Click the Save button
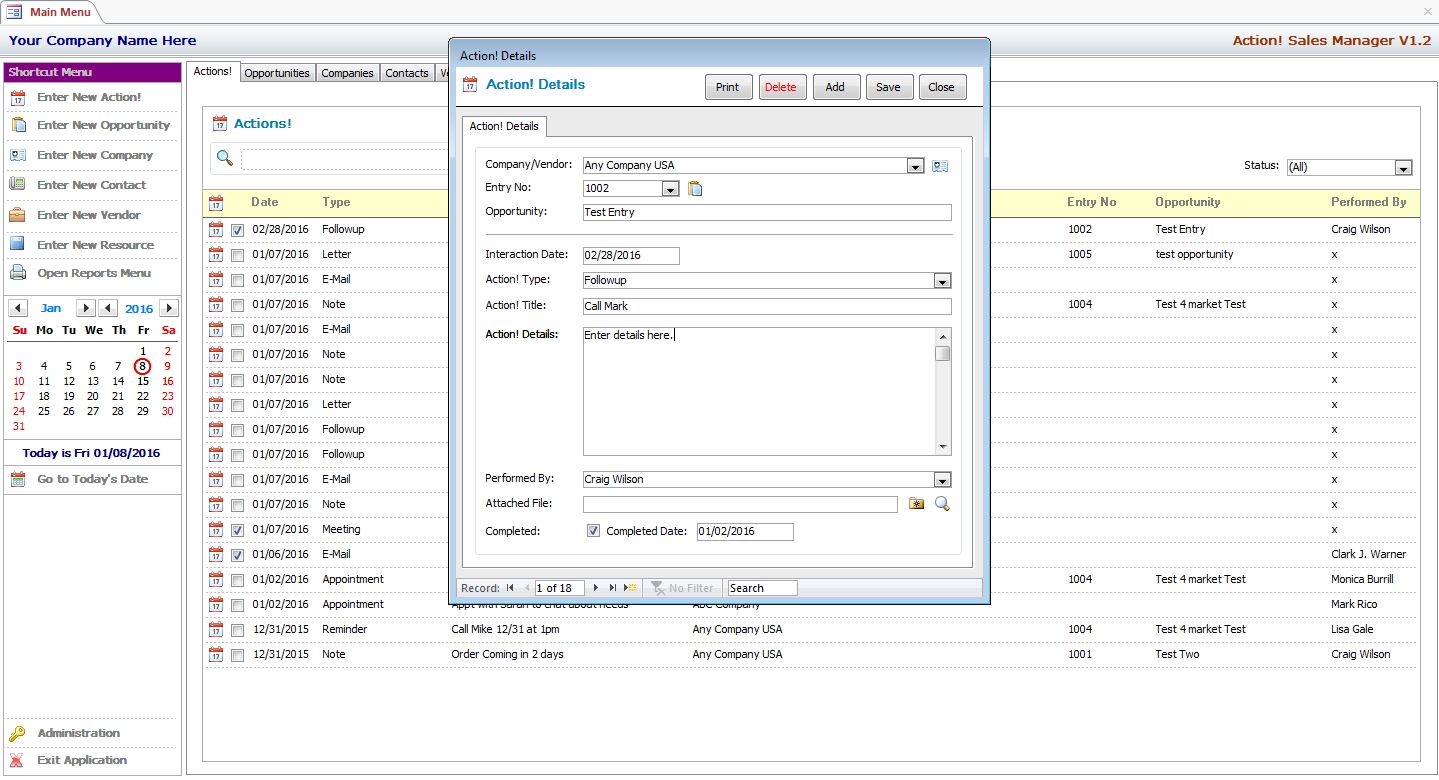Viewport: 1439px width, 780px height. point(888,87)
